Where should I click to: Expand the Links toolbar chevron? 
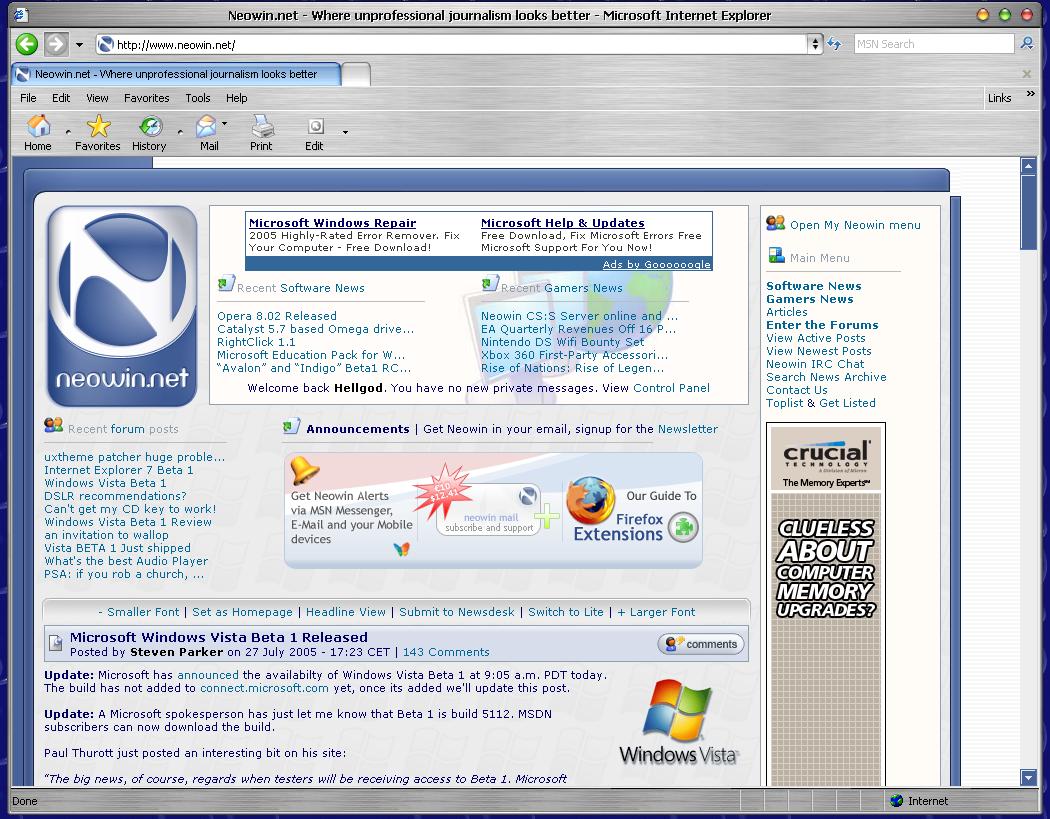[x=1031, y=94]
